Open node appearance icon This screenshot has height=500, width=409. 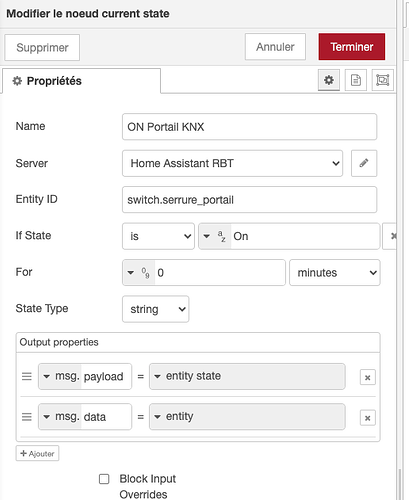pos(383,80)
